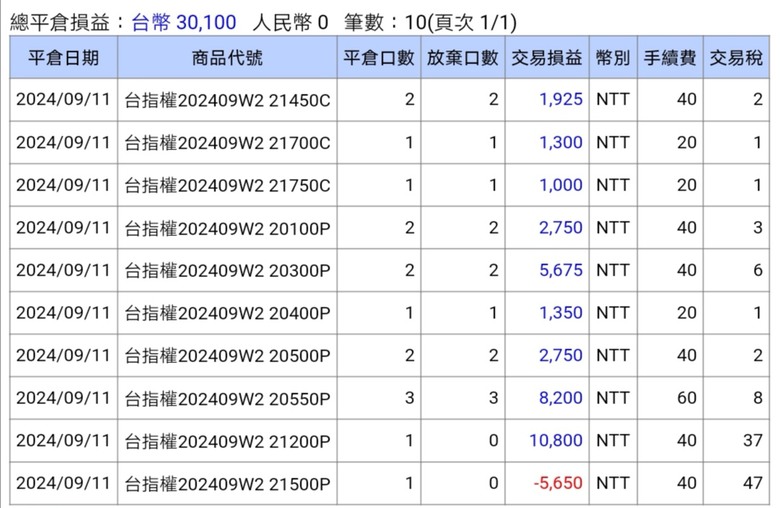The image size is (780, 508).
Task: Click currency NTT in the 20400P row
Action: pyautogui.click(x=613, y=312)
